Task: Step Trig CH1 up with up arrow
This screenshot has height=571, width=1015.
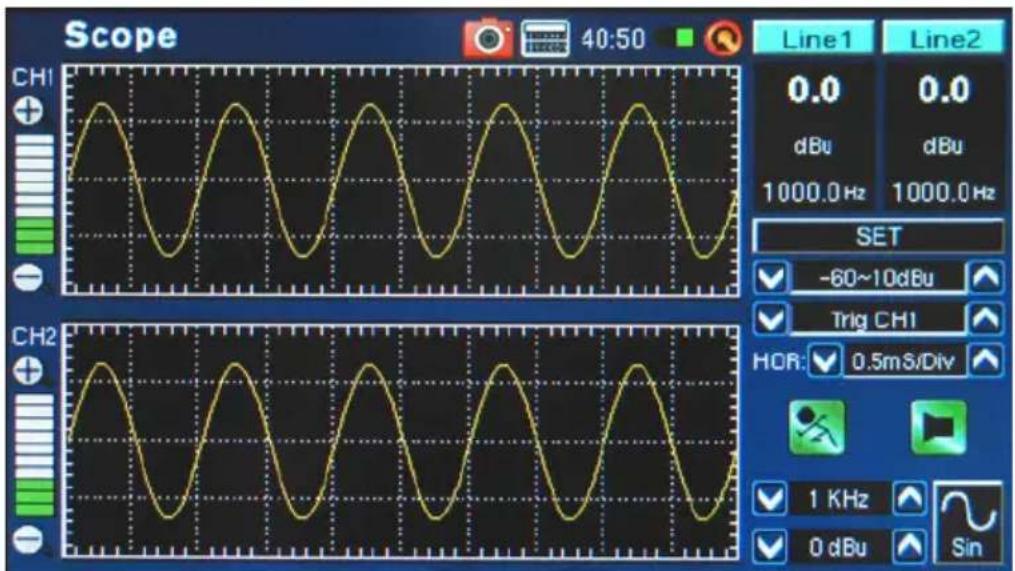Action: click(x=986, y=319)
